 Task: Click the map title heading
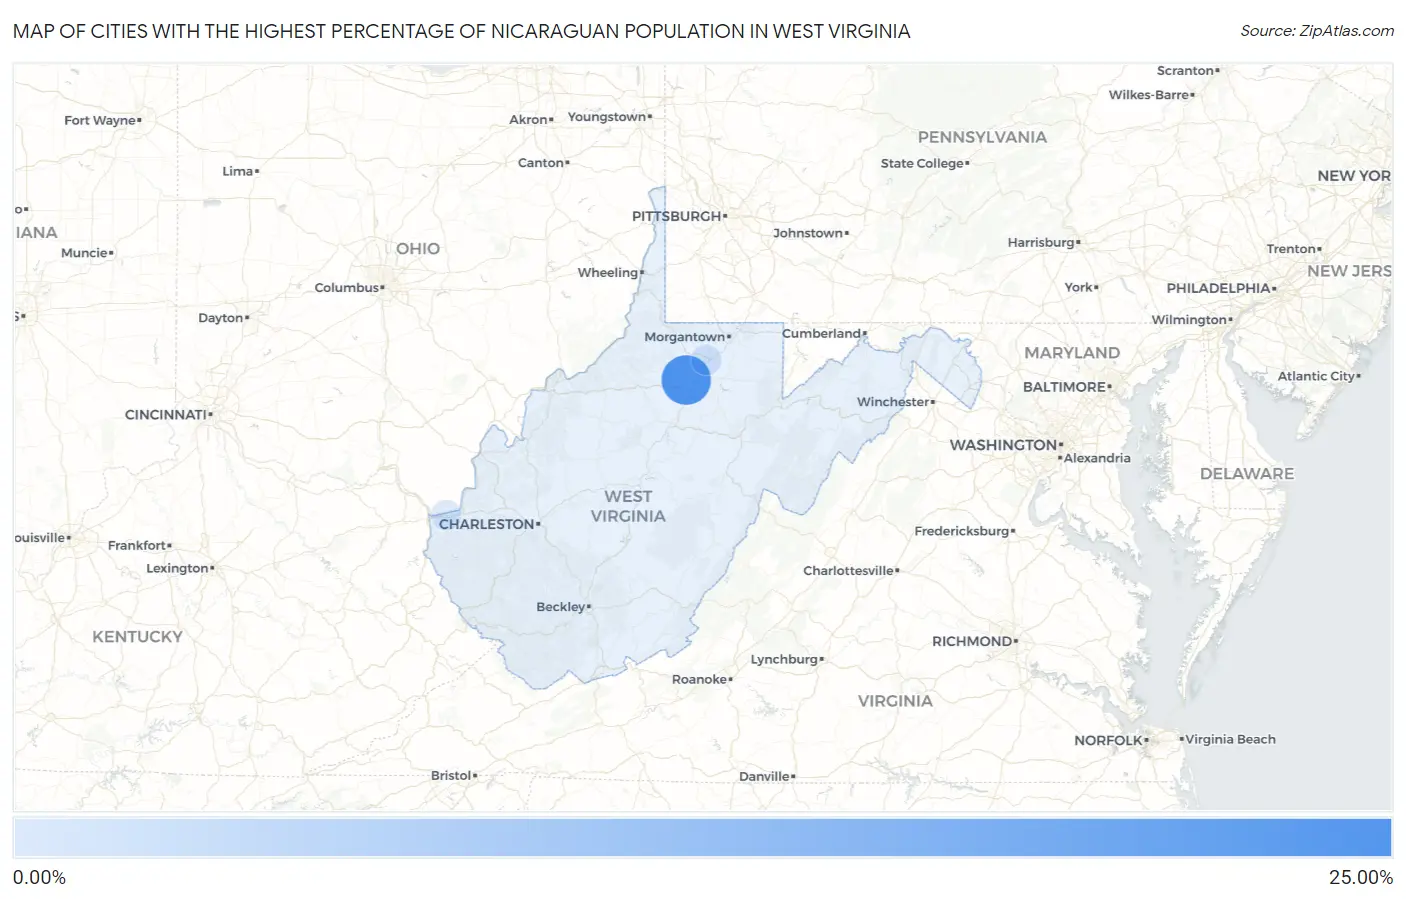[461, 31]
